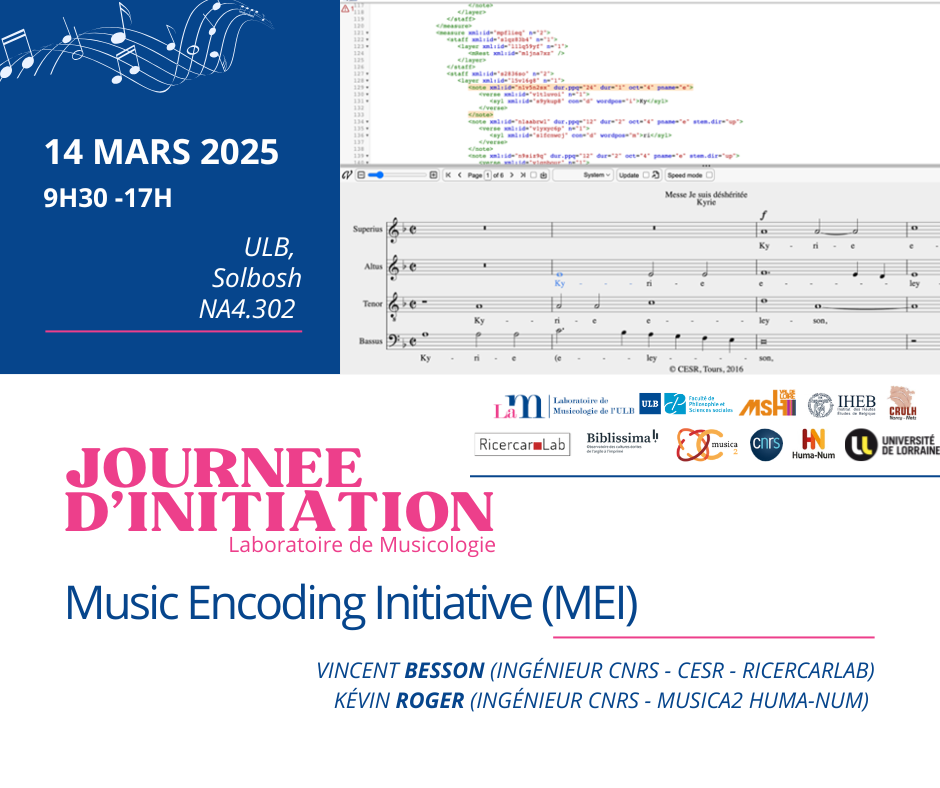Click the MSH logo
Viewport: 940px width, 788px height.
pos(767,403)
